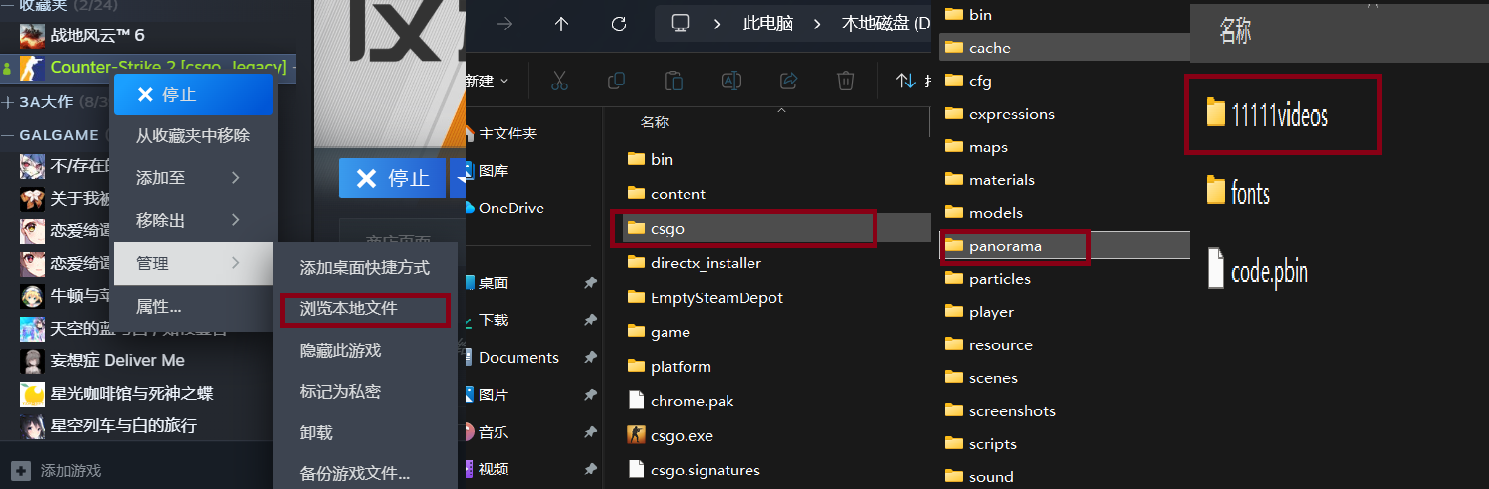Go forward with Explorer's right arrow
This screenshot has height=489, width=1489.
click(x=504, y=23)
